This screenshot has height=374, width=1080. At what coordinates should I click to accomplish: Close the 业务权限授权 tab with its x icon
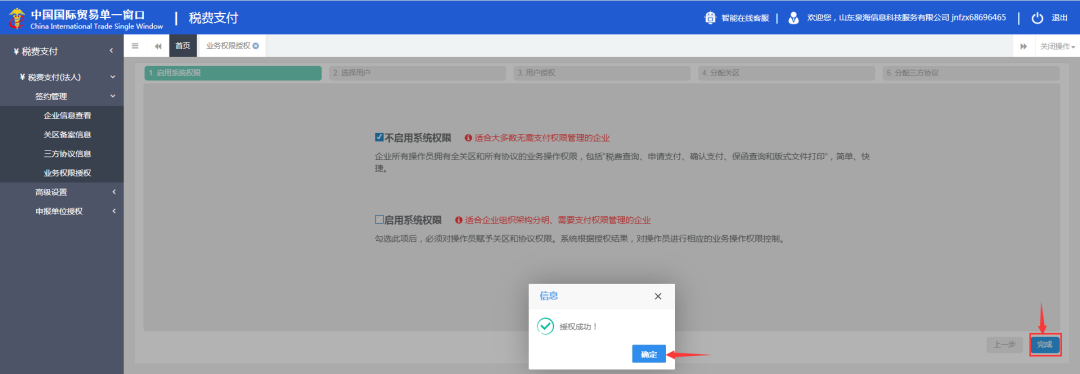[256, 45]
